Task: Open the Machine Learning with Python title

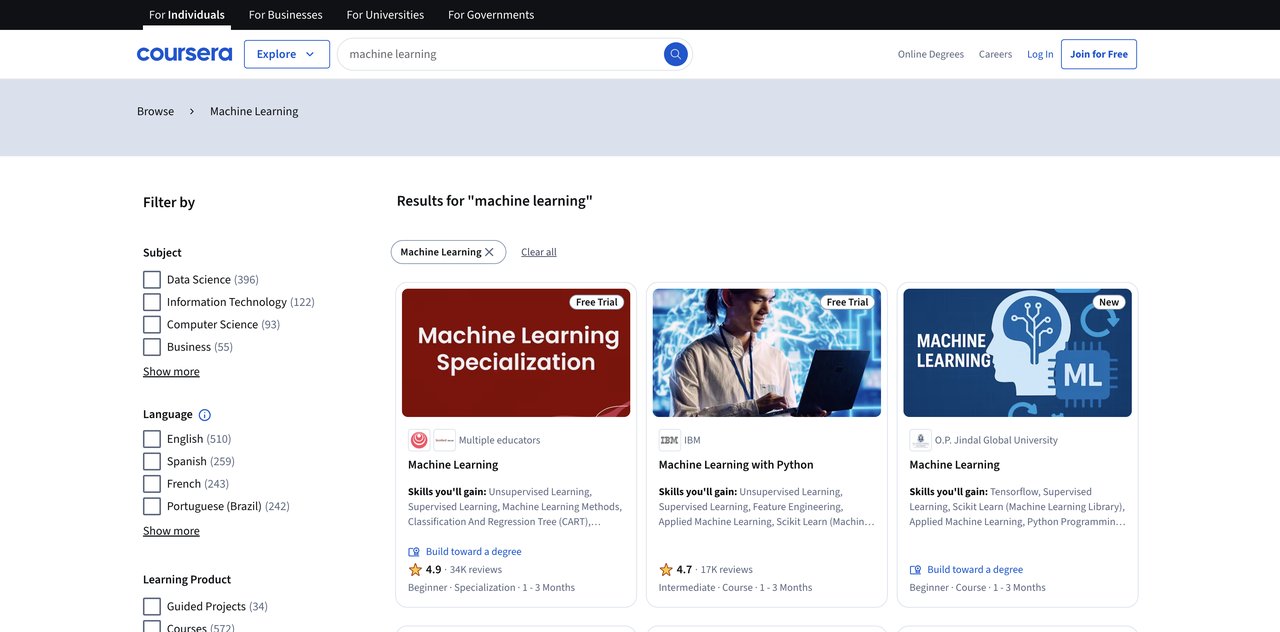Action: 736,465
